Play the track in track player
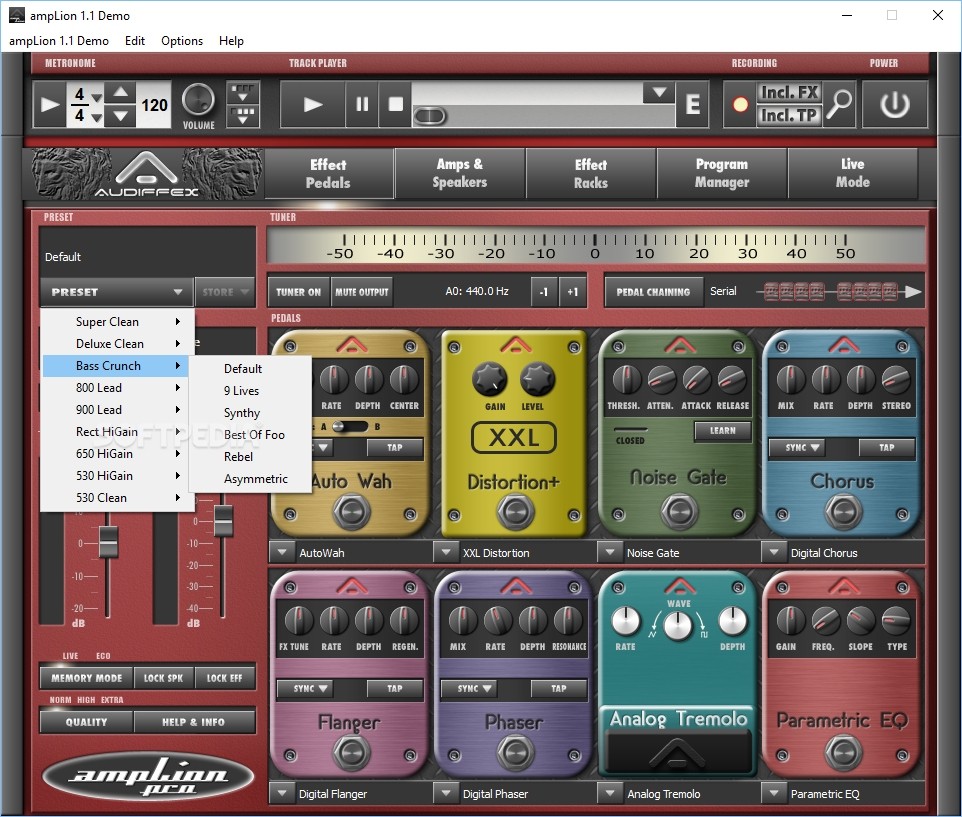Image resolution: width=962 pixels, height=817 pixels. [x=313, y=105]
